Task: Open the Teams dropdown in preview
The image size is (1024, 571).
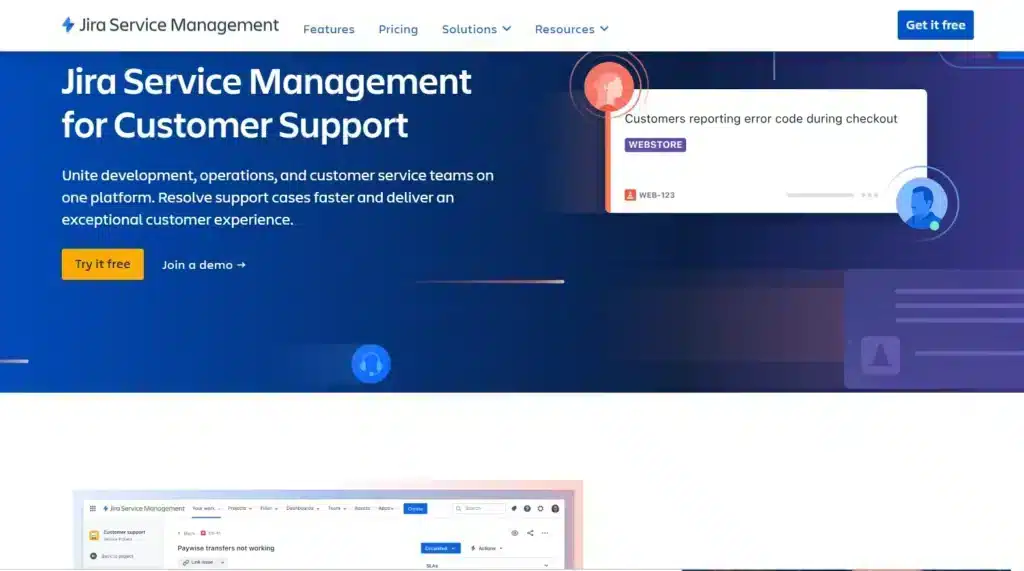Action: coord(337,508)
